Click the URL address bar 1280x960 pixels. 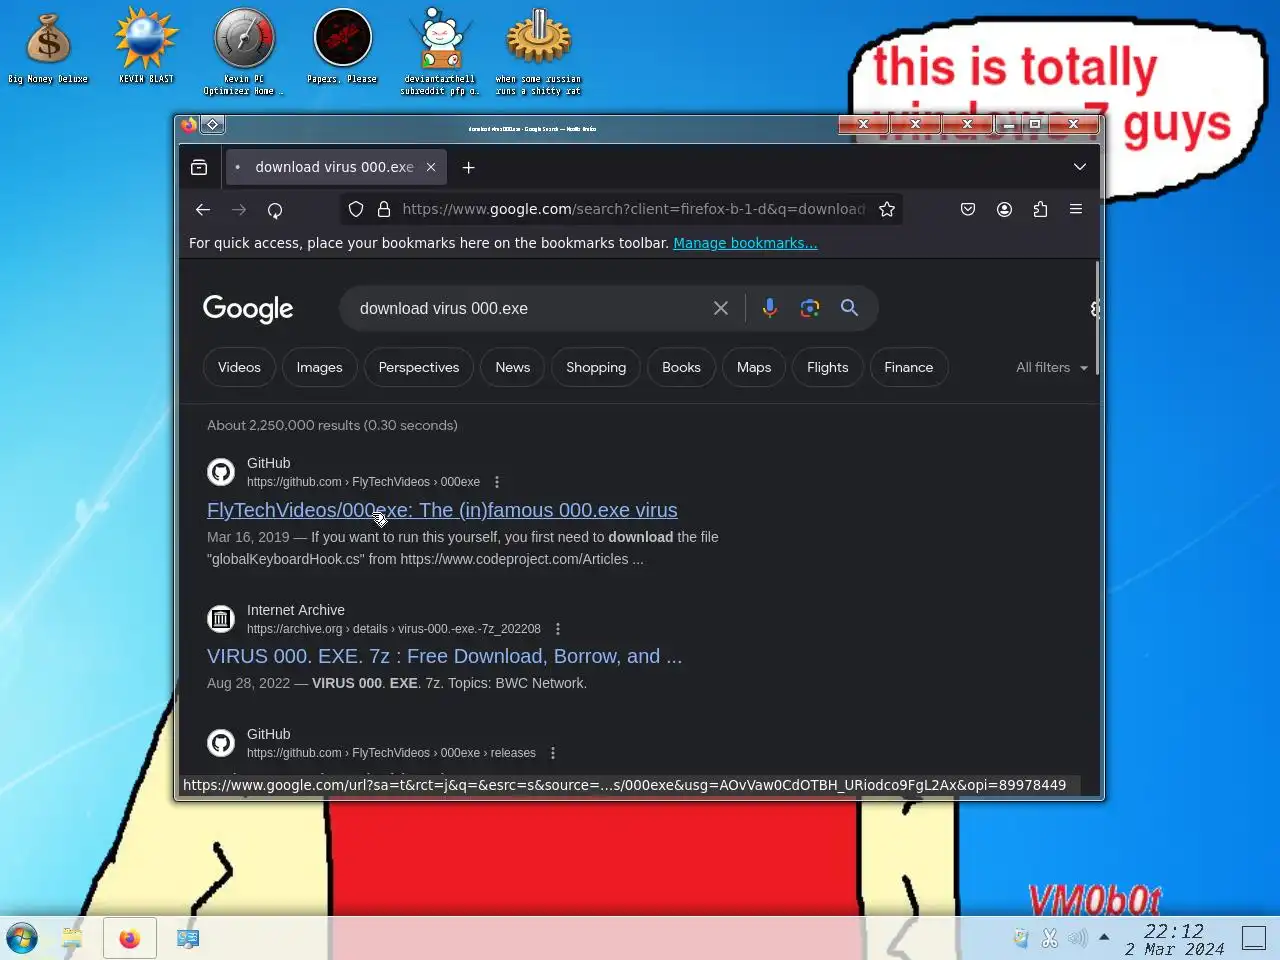(x=634, y=209)
